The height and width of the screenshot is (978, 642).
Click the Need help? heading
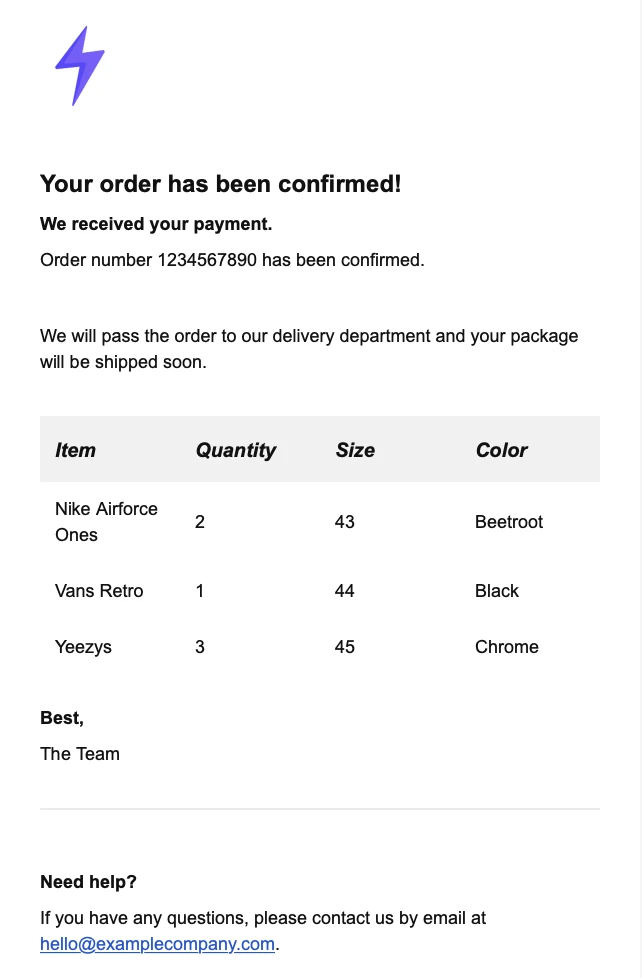coord(88,882)
